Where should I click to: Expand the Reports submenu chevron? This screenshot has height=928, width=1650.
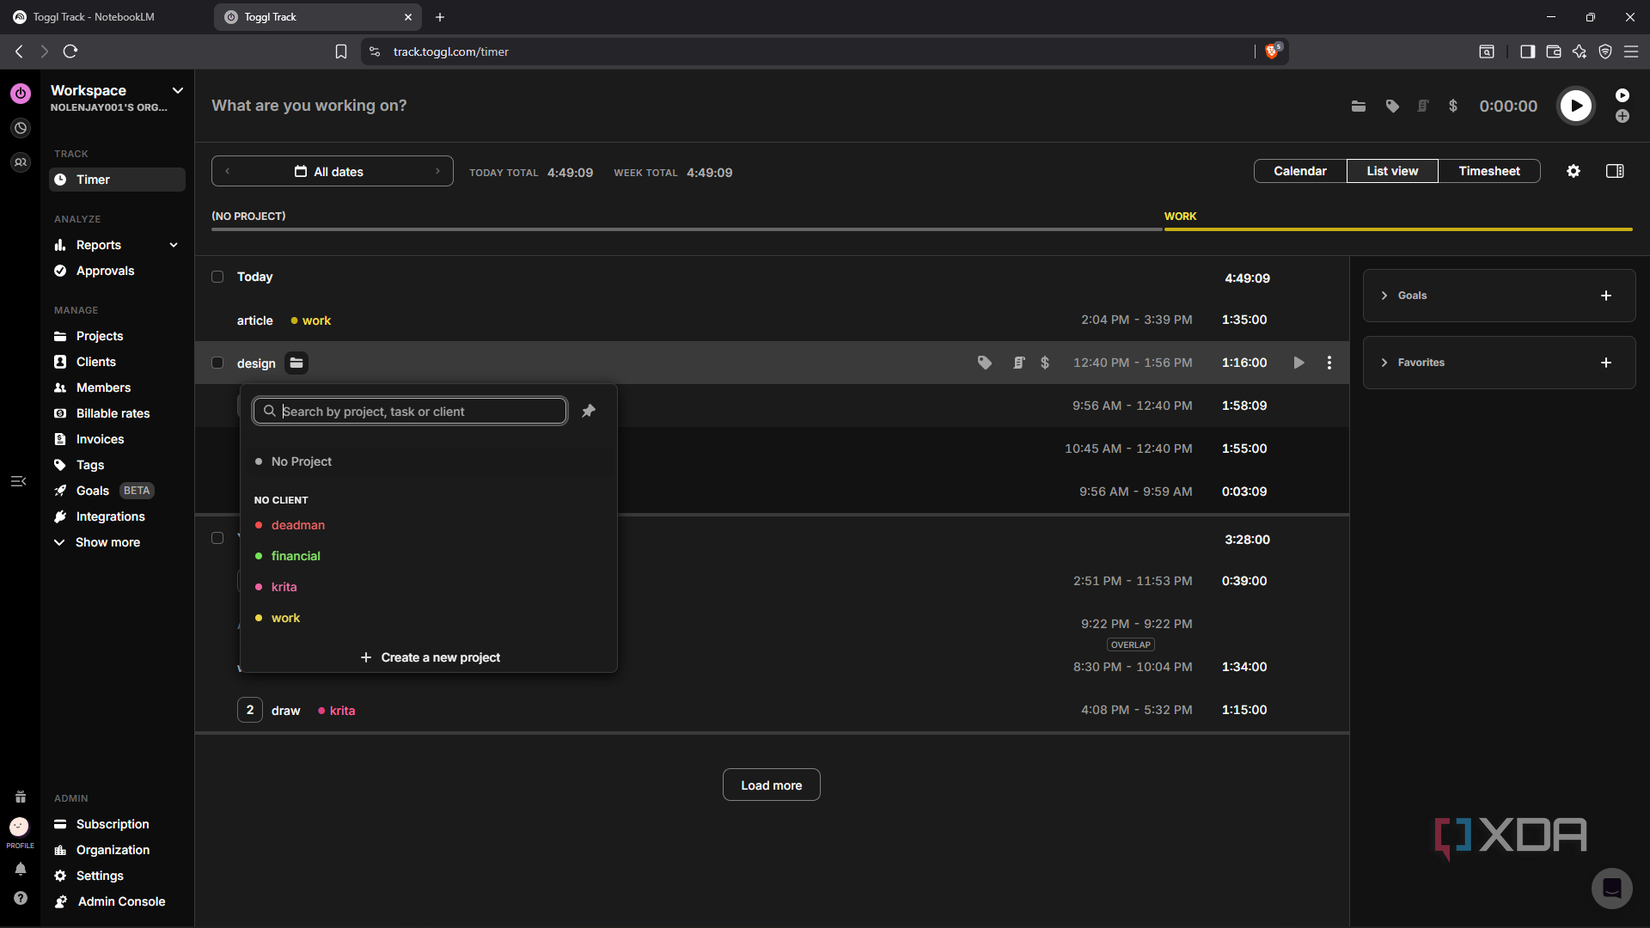173,245
